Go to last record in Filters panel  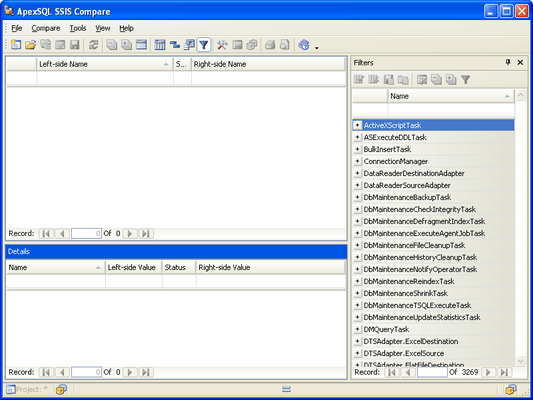click(x=504, y=372)
